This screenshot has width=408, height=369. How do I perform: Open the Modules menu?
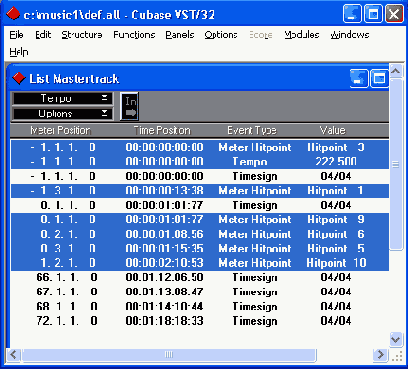[302, 35]
